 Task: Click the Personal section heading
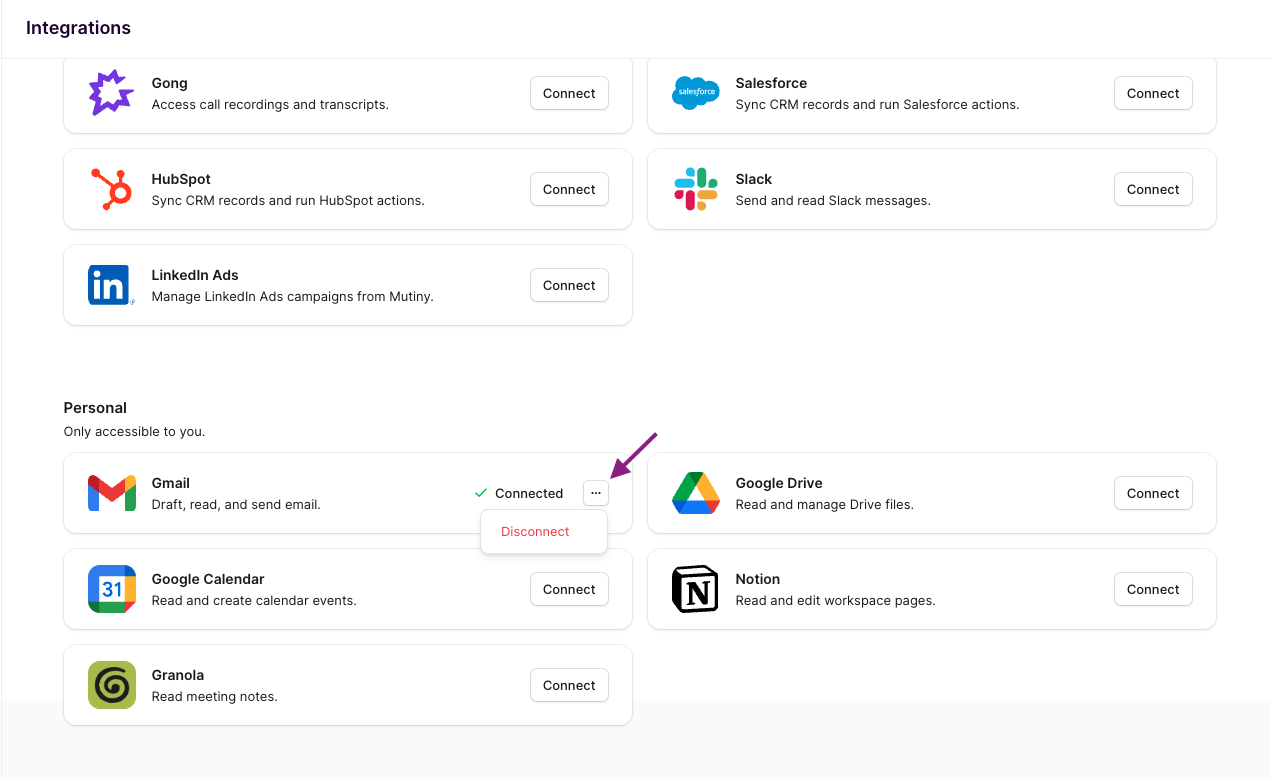[95, 408]
